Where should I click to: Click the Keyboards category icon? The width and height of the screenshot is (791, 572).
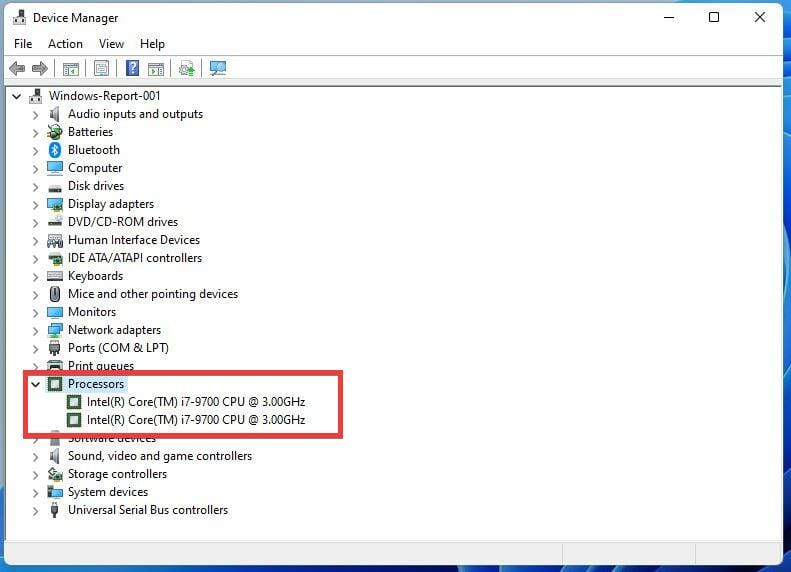click(x=54, y=276)
